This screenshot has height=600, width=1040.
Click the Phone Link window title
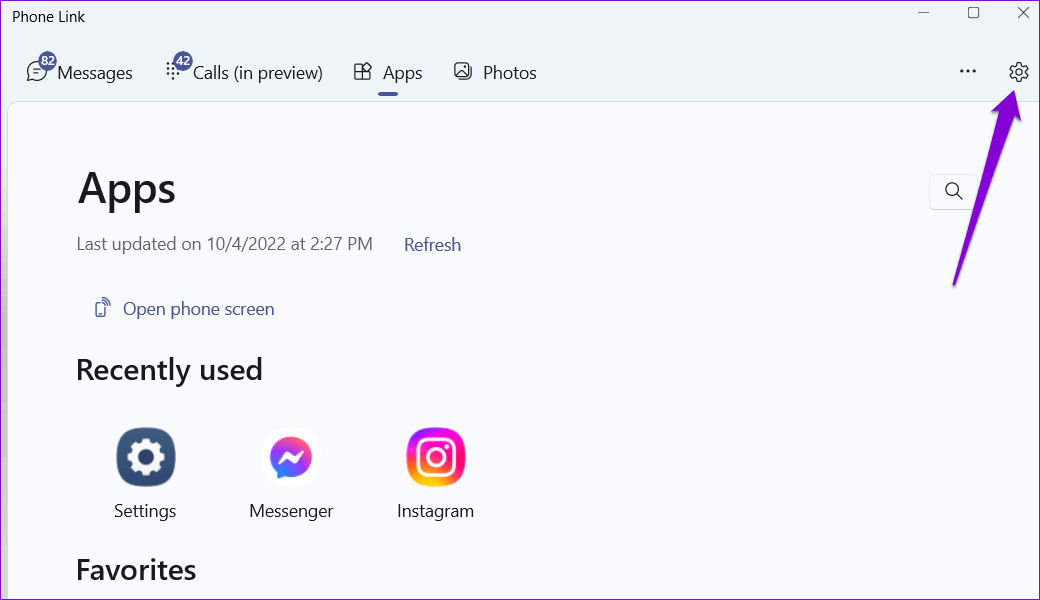click(48, 17)
